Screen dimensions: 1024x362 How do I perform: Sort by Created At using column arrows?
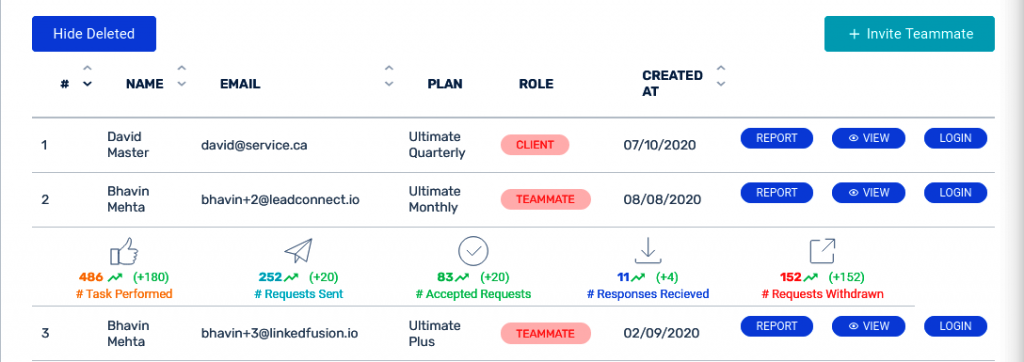tap(721, 76)
